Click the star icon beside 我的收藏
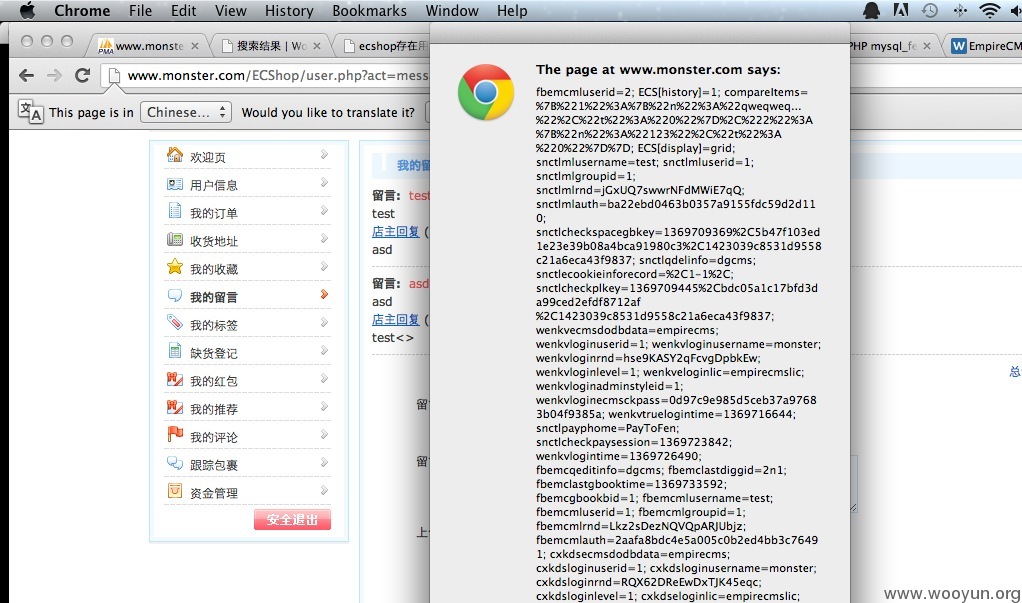Screen dimensions: 1022x603 175,267
